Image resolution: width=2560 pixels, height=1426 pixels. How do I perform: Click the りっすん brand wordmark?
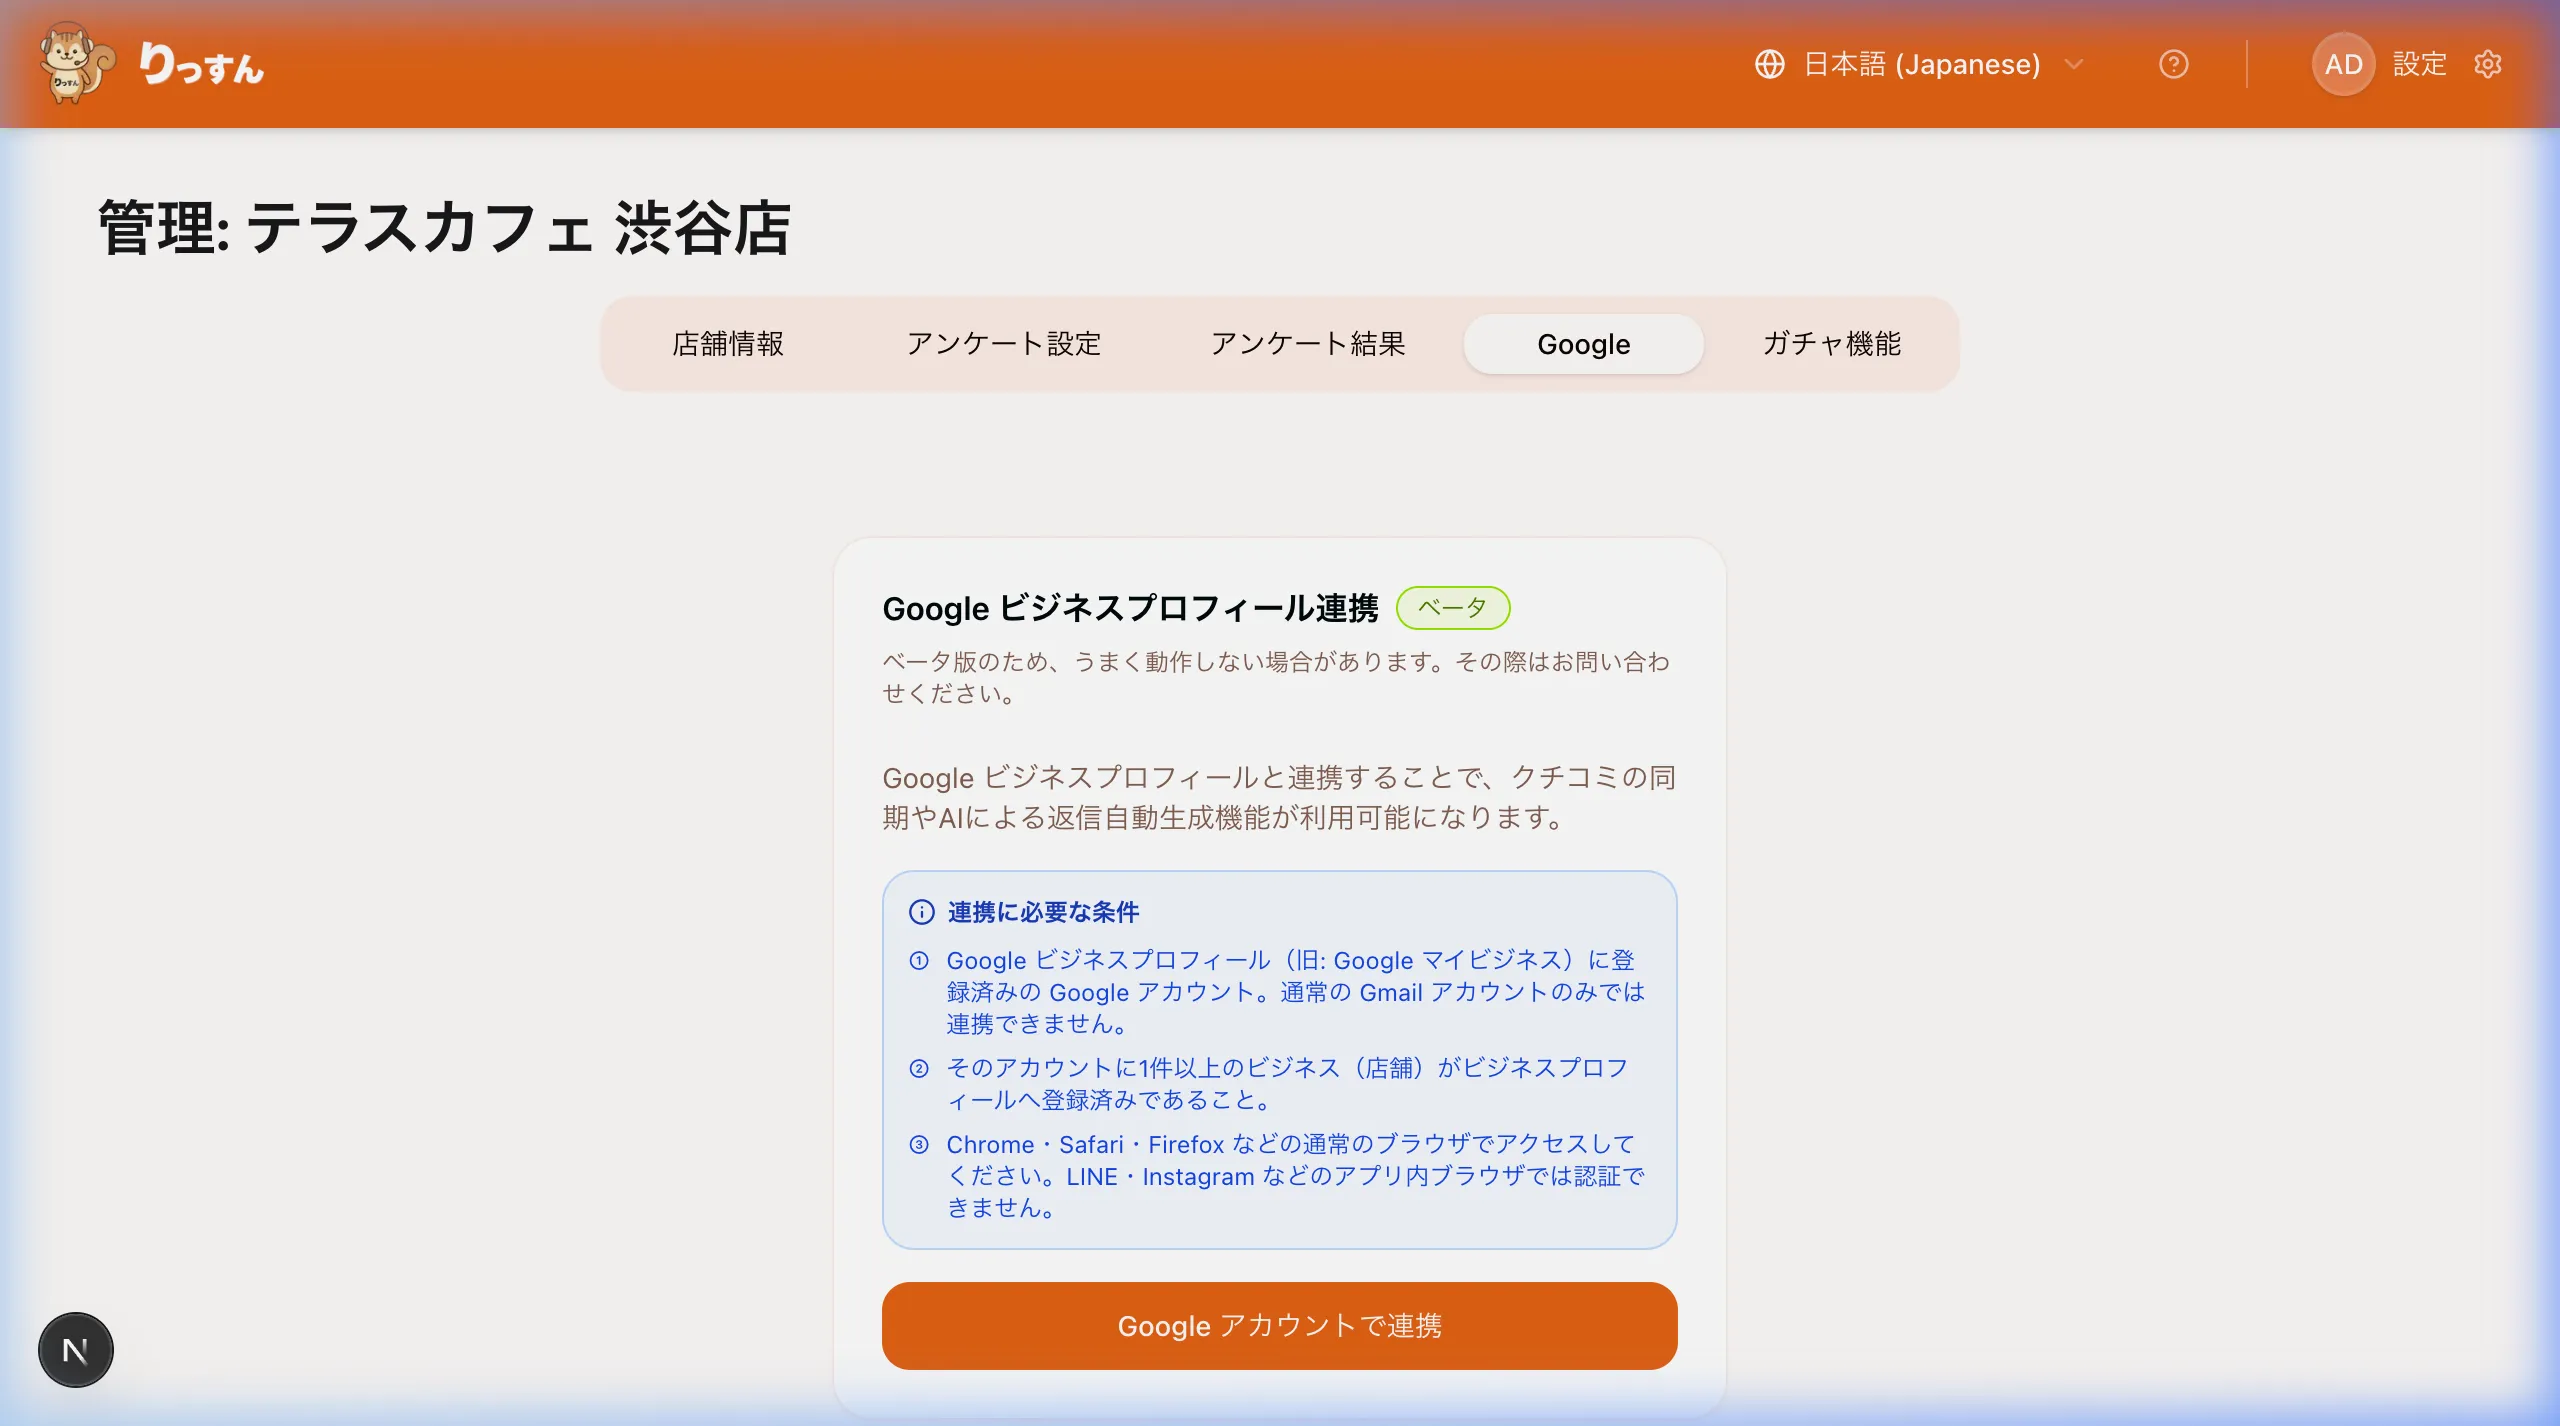[x=201, y=64]
